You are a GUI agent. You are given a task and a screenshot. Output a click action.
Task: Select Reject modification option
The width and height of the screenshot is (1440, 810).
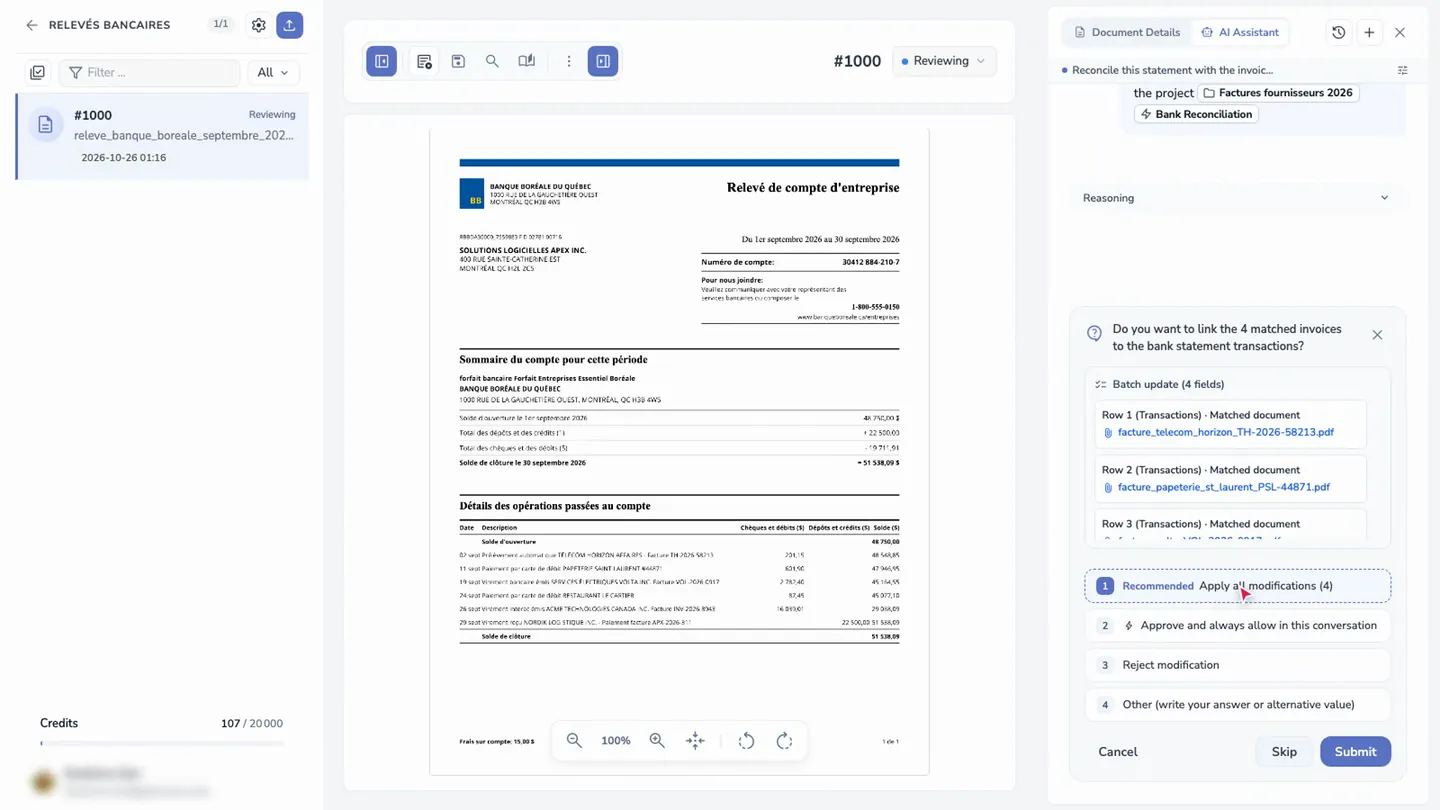click(x=1237, y=665)
